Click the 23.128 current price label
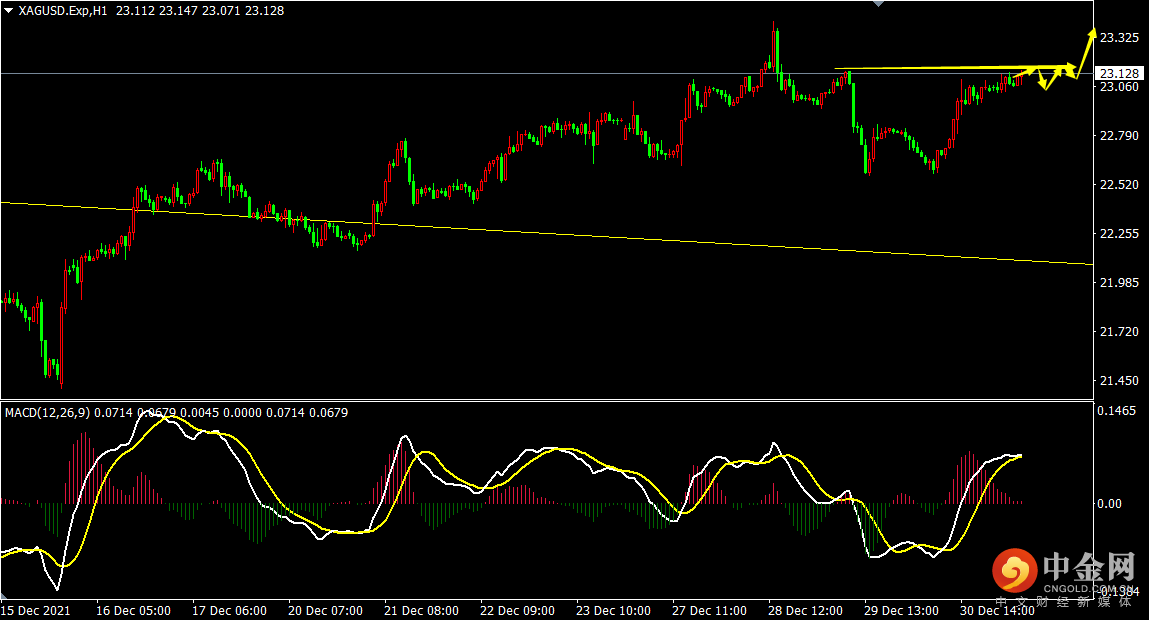 click(1119, 73)
